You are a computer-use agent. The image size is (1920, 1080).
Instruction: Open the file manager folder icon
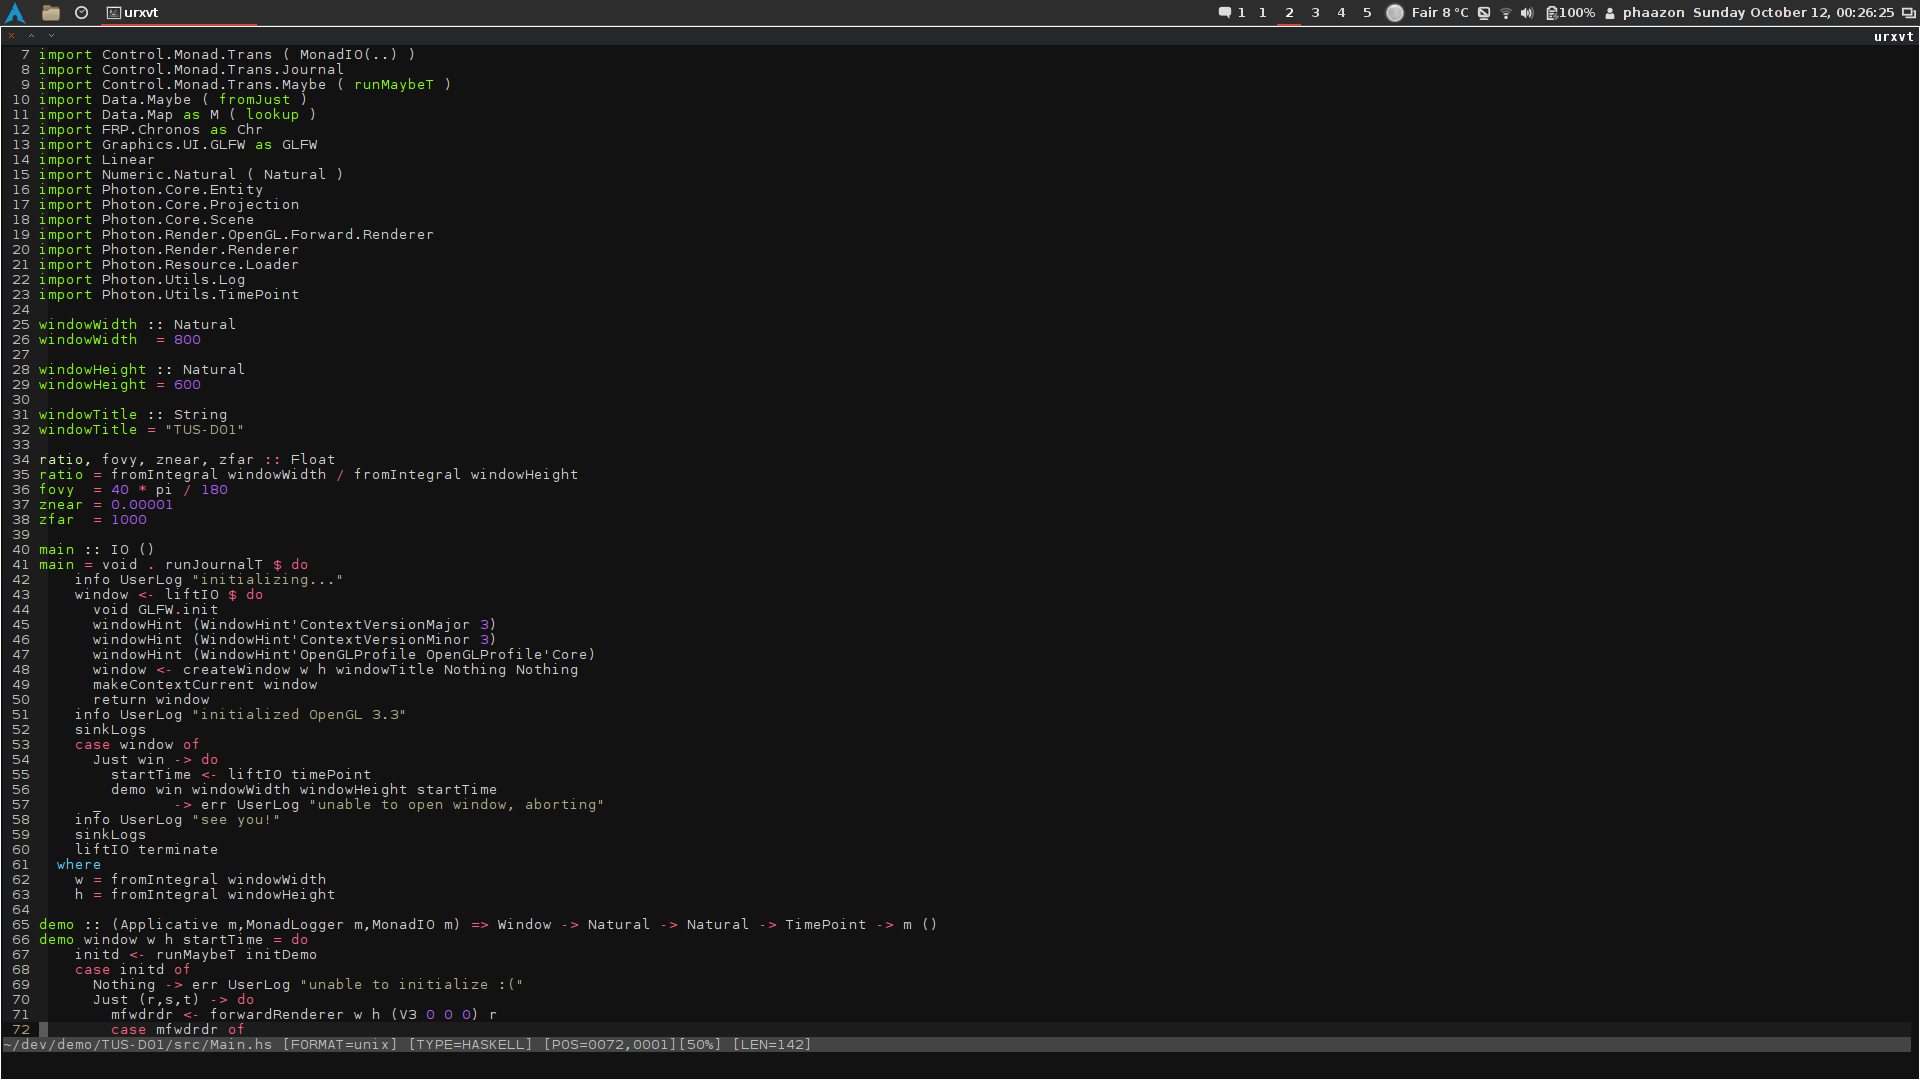(x=51, y=13)
